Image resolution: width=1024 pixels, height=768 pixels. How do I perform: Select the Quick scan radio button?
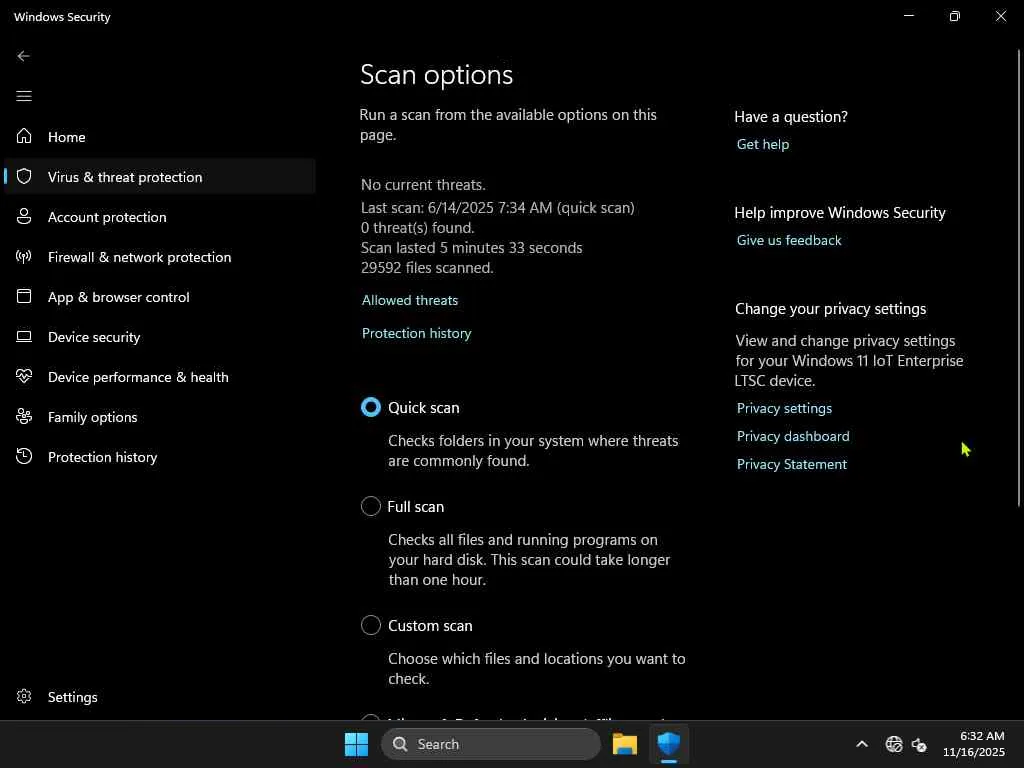point(371,408)
